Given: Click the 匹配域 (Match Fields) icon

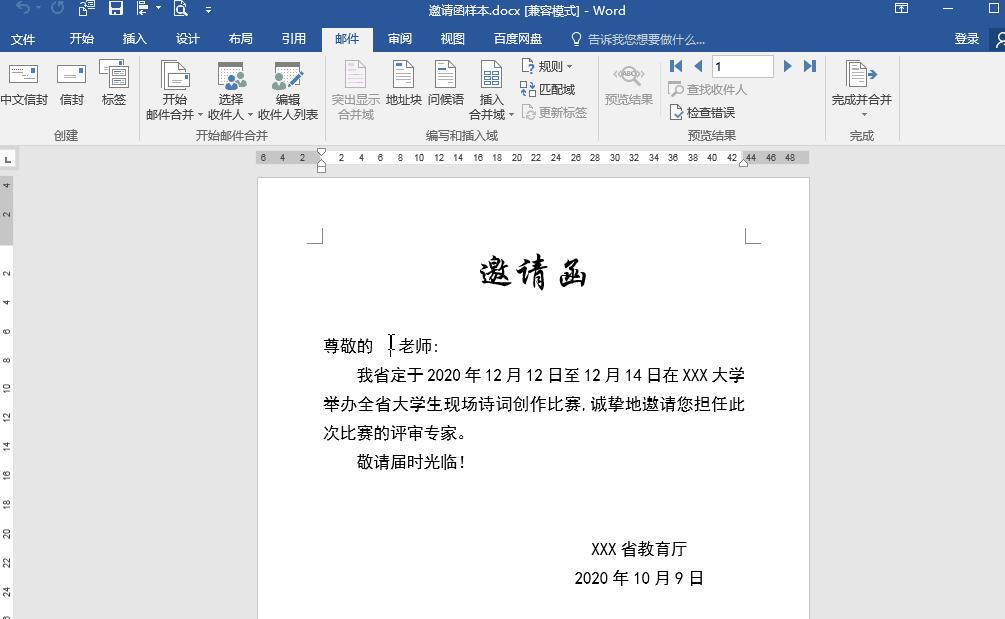Looking at the screenshot, I should [550, 89].
